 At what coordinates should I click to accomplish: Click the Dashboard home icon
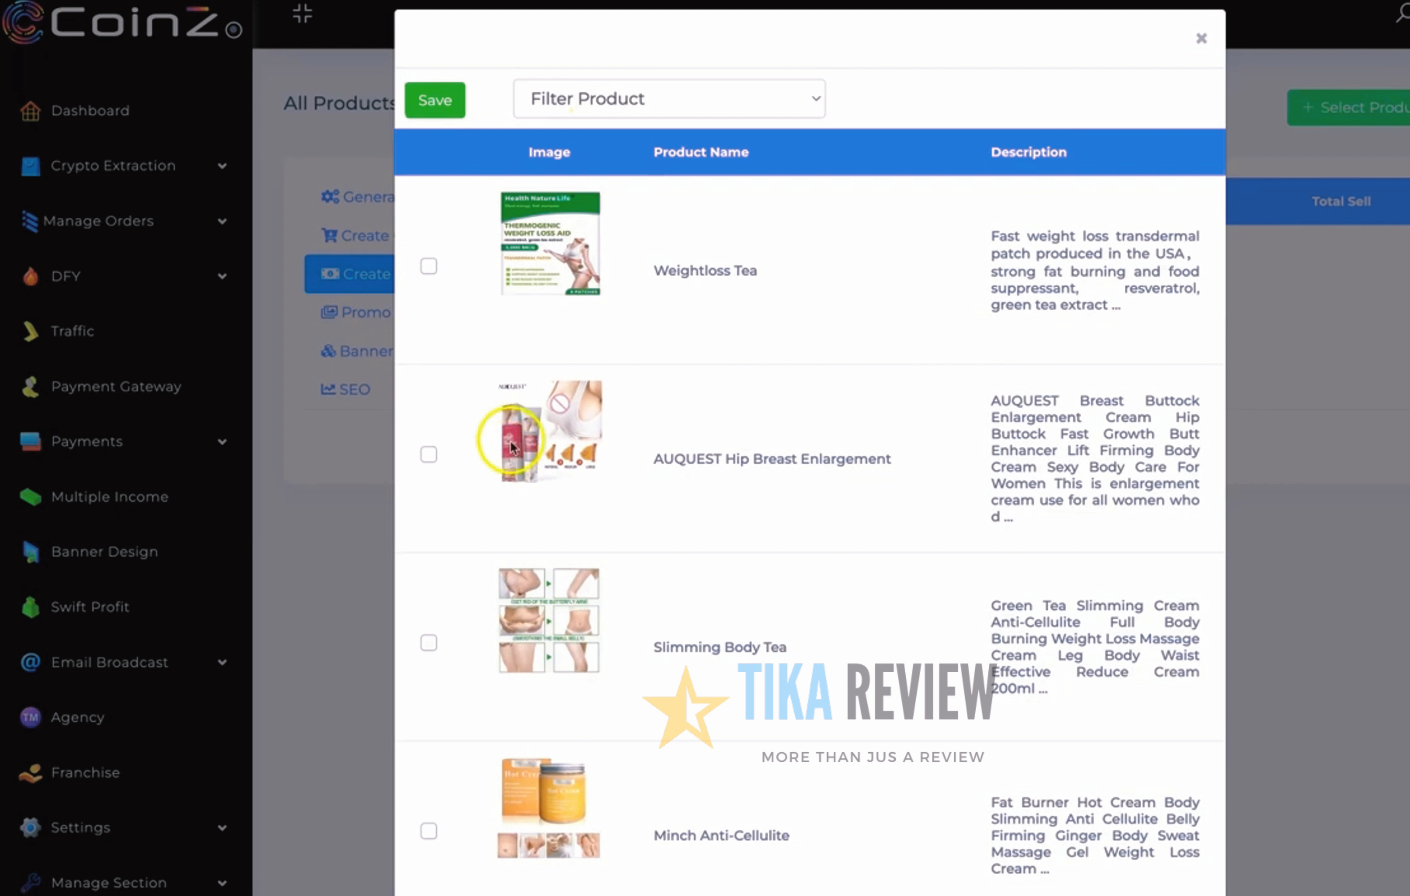pyautogui.click(x=30, y=111)
